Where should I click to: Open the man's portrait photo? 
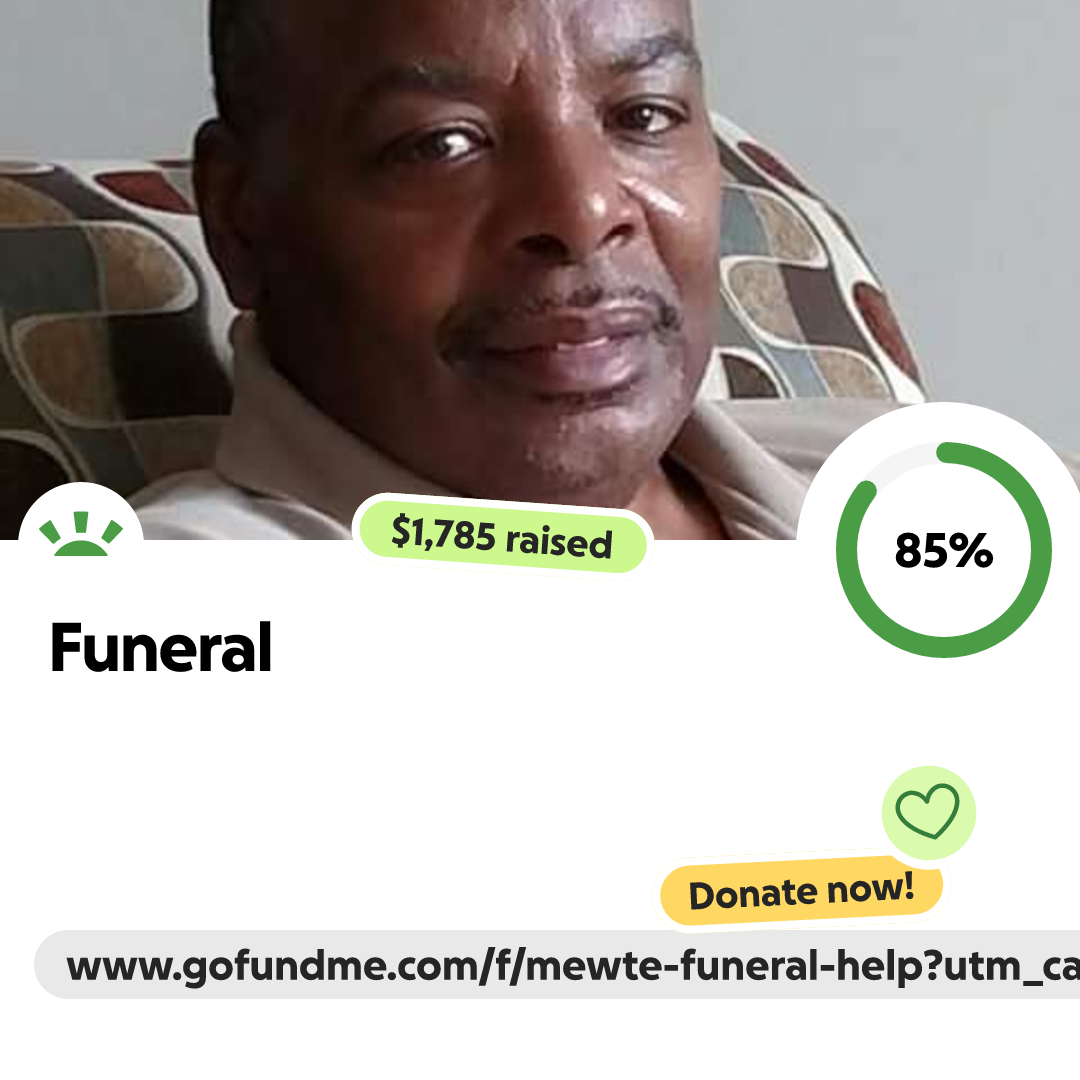[540, 269]
